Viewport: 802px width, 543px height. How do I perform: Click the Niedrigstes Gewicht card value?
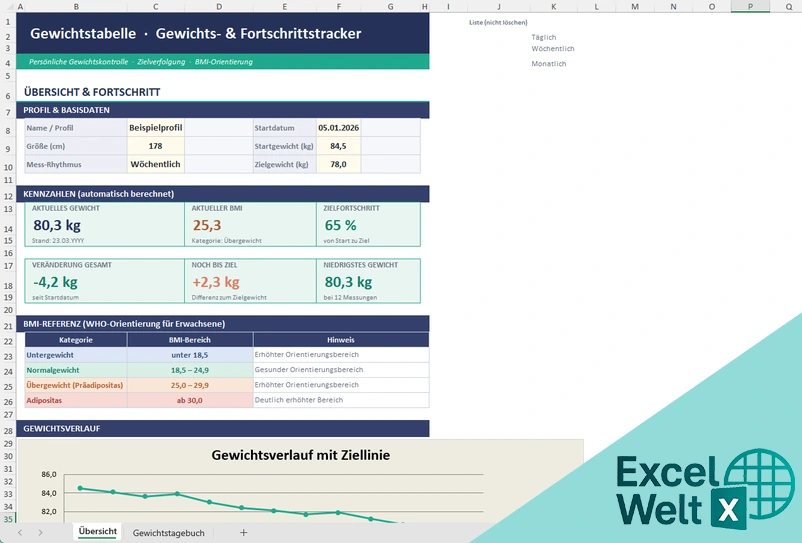(348, 282)
